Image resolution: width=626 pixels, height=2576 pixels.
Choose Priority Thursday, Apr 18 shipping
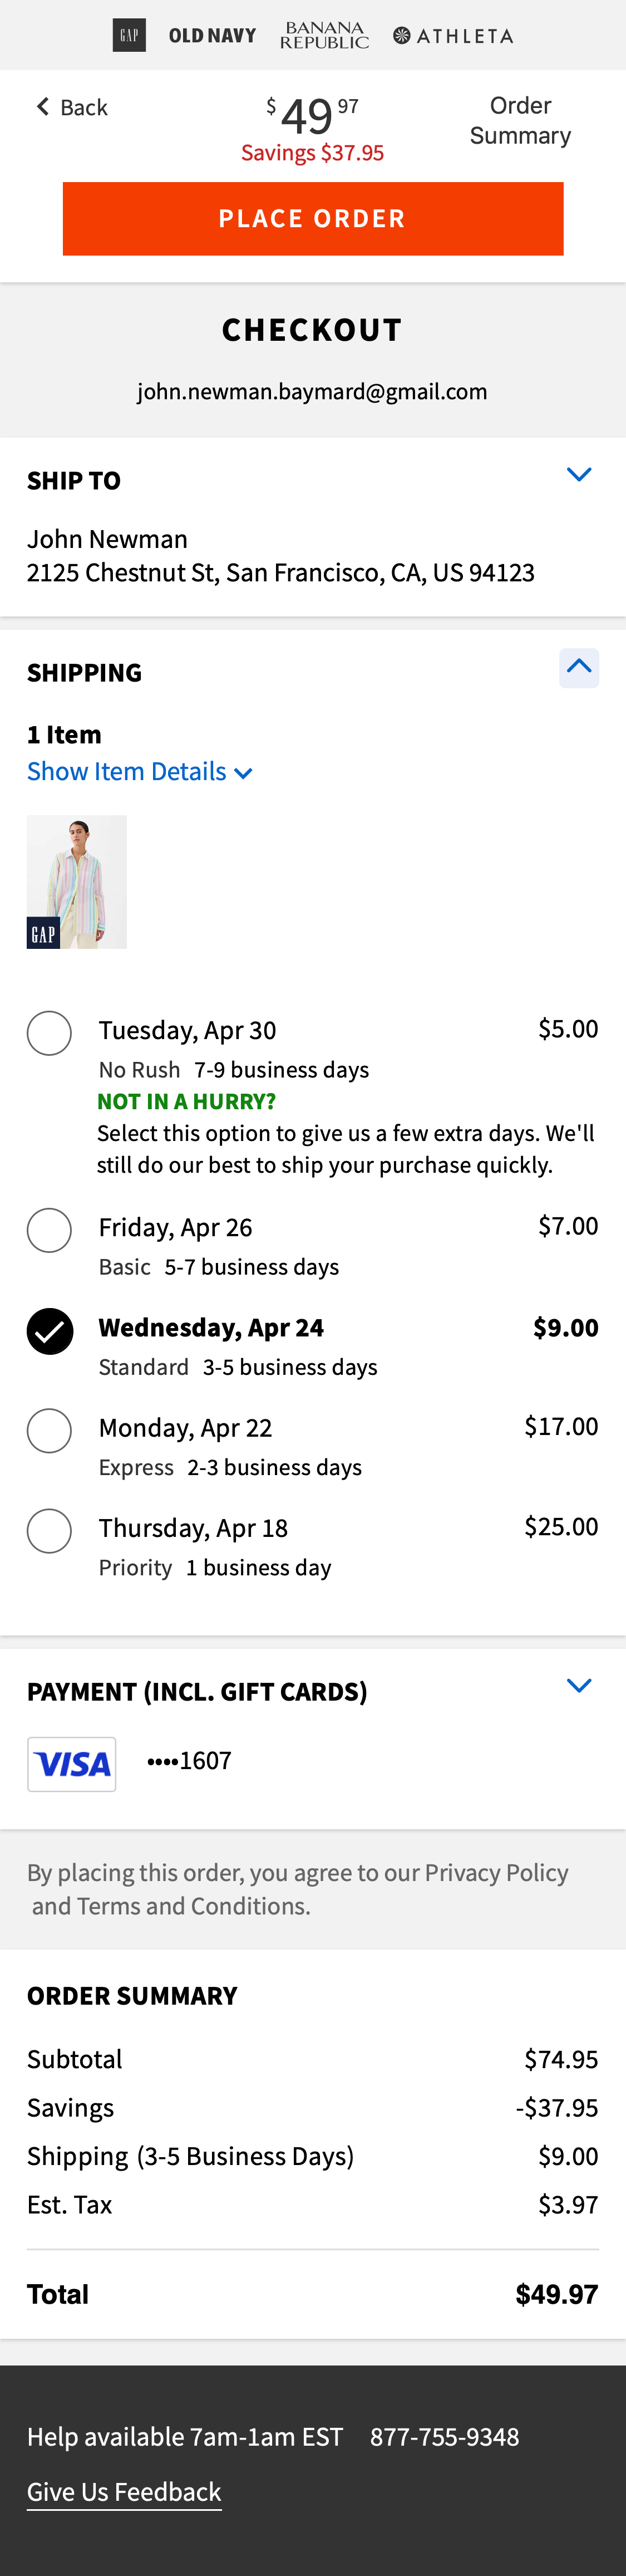pos(49,1530)
